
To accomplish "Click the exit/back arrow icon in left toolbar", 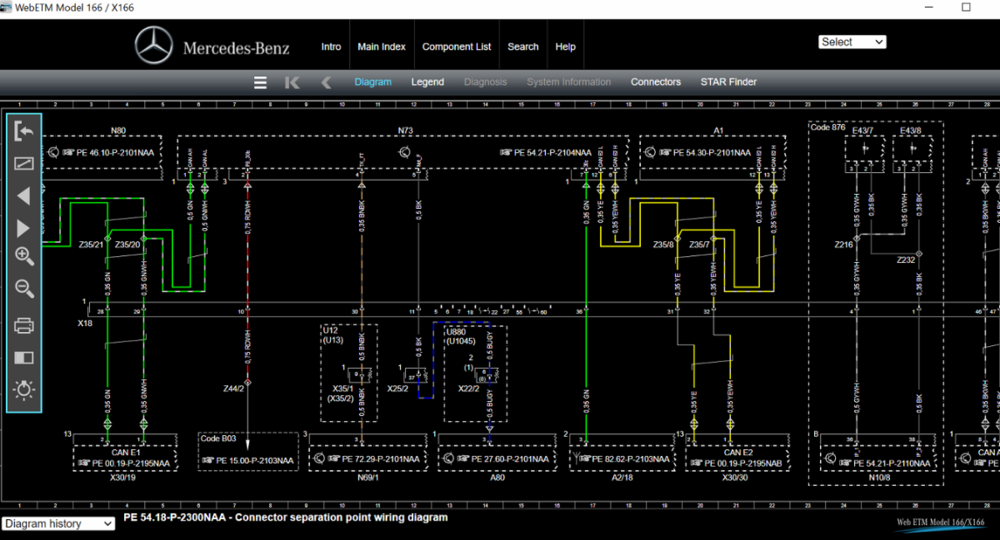I will [x=24, y=132].
